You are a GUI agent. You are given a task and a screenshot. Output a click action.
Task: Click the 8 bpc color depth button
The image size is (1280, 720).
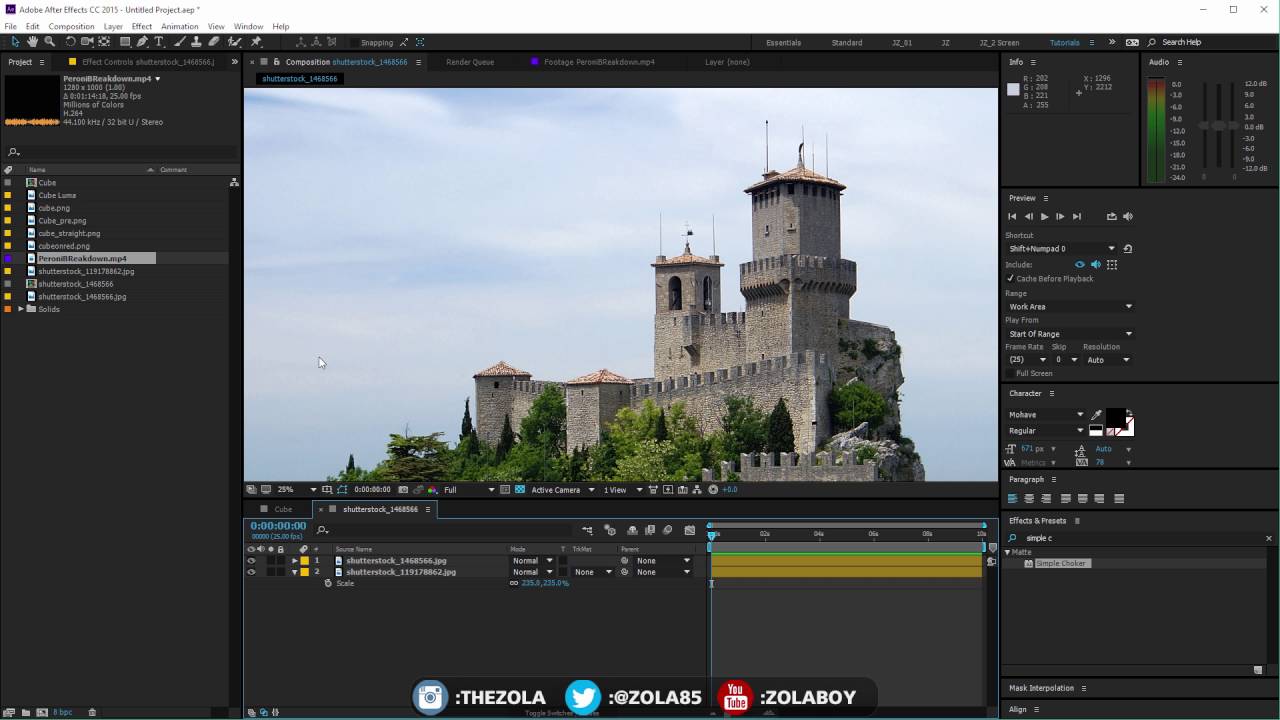tap(62, 712)
